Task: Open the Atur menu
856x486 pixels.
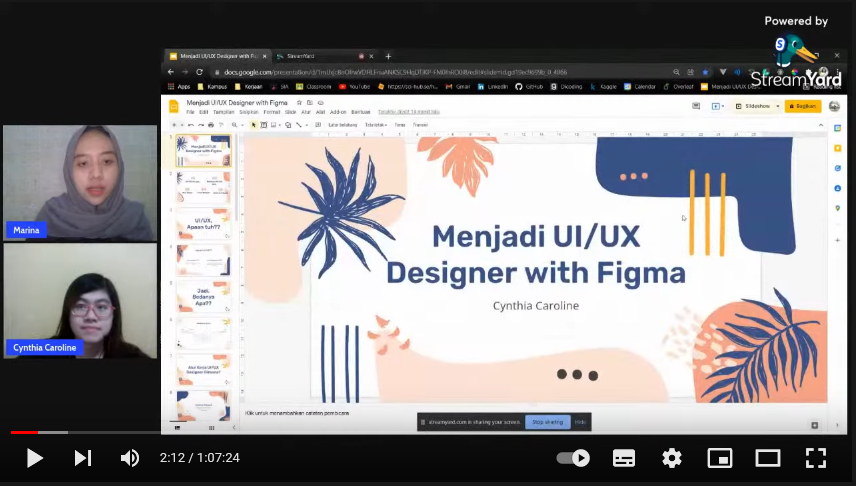Action: pos(306,112)
